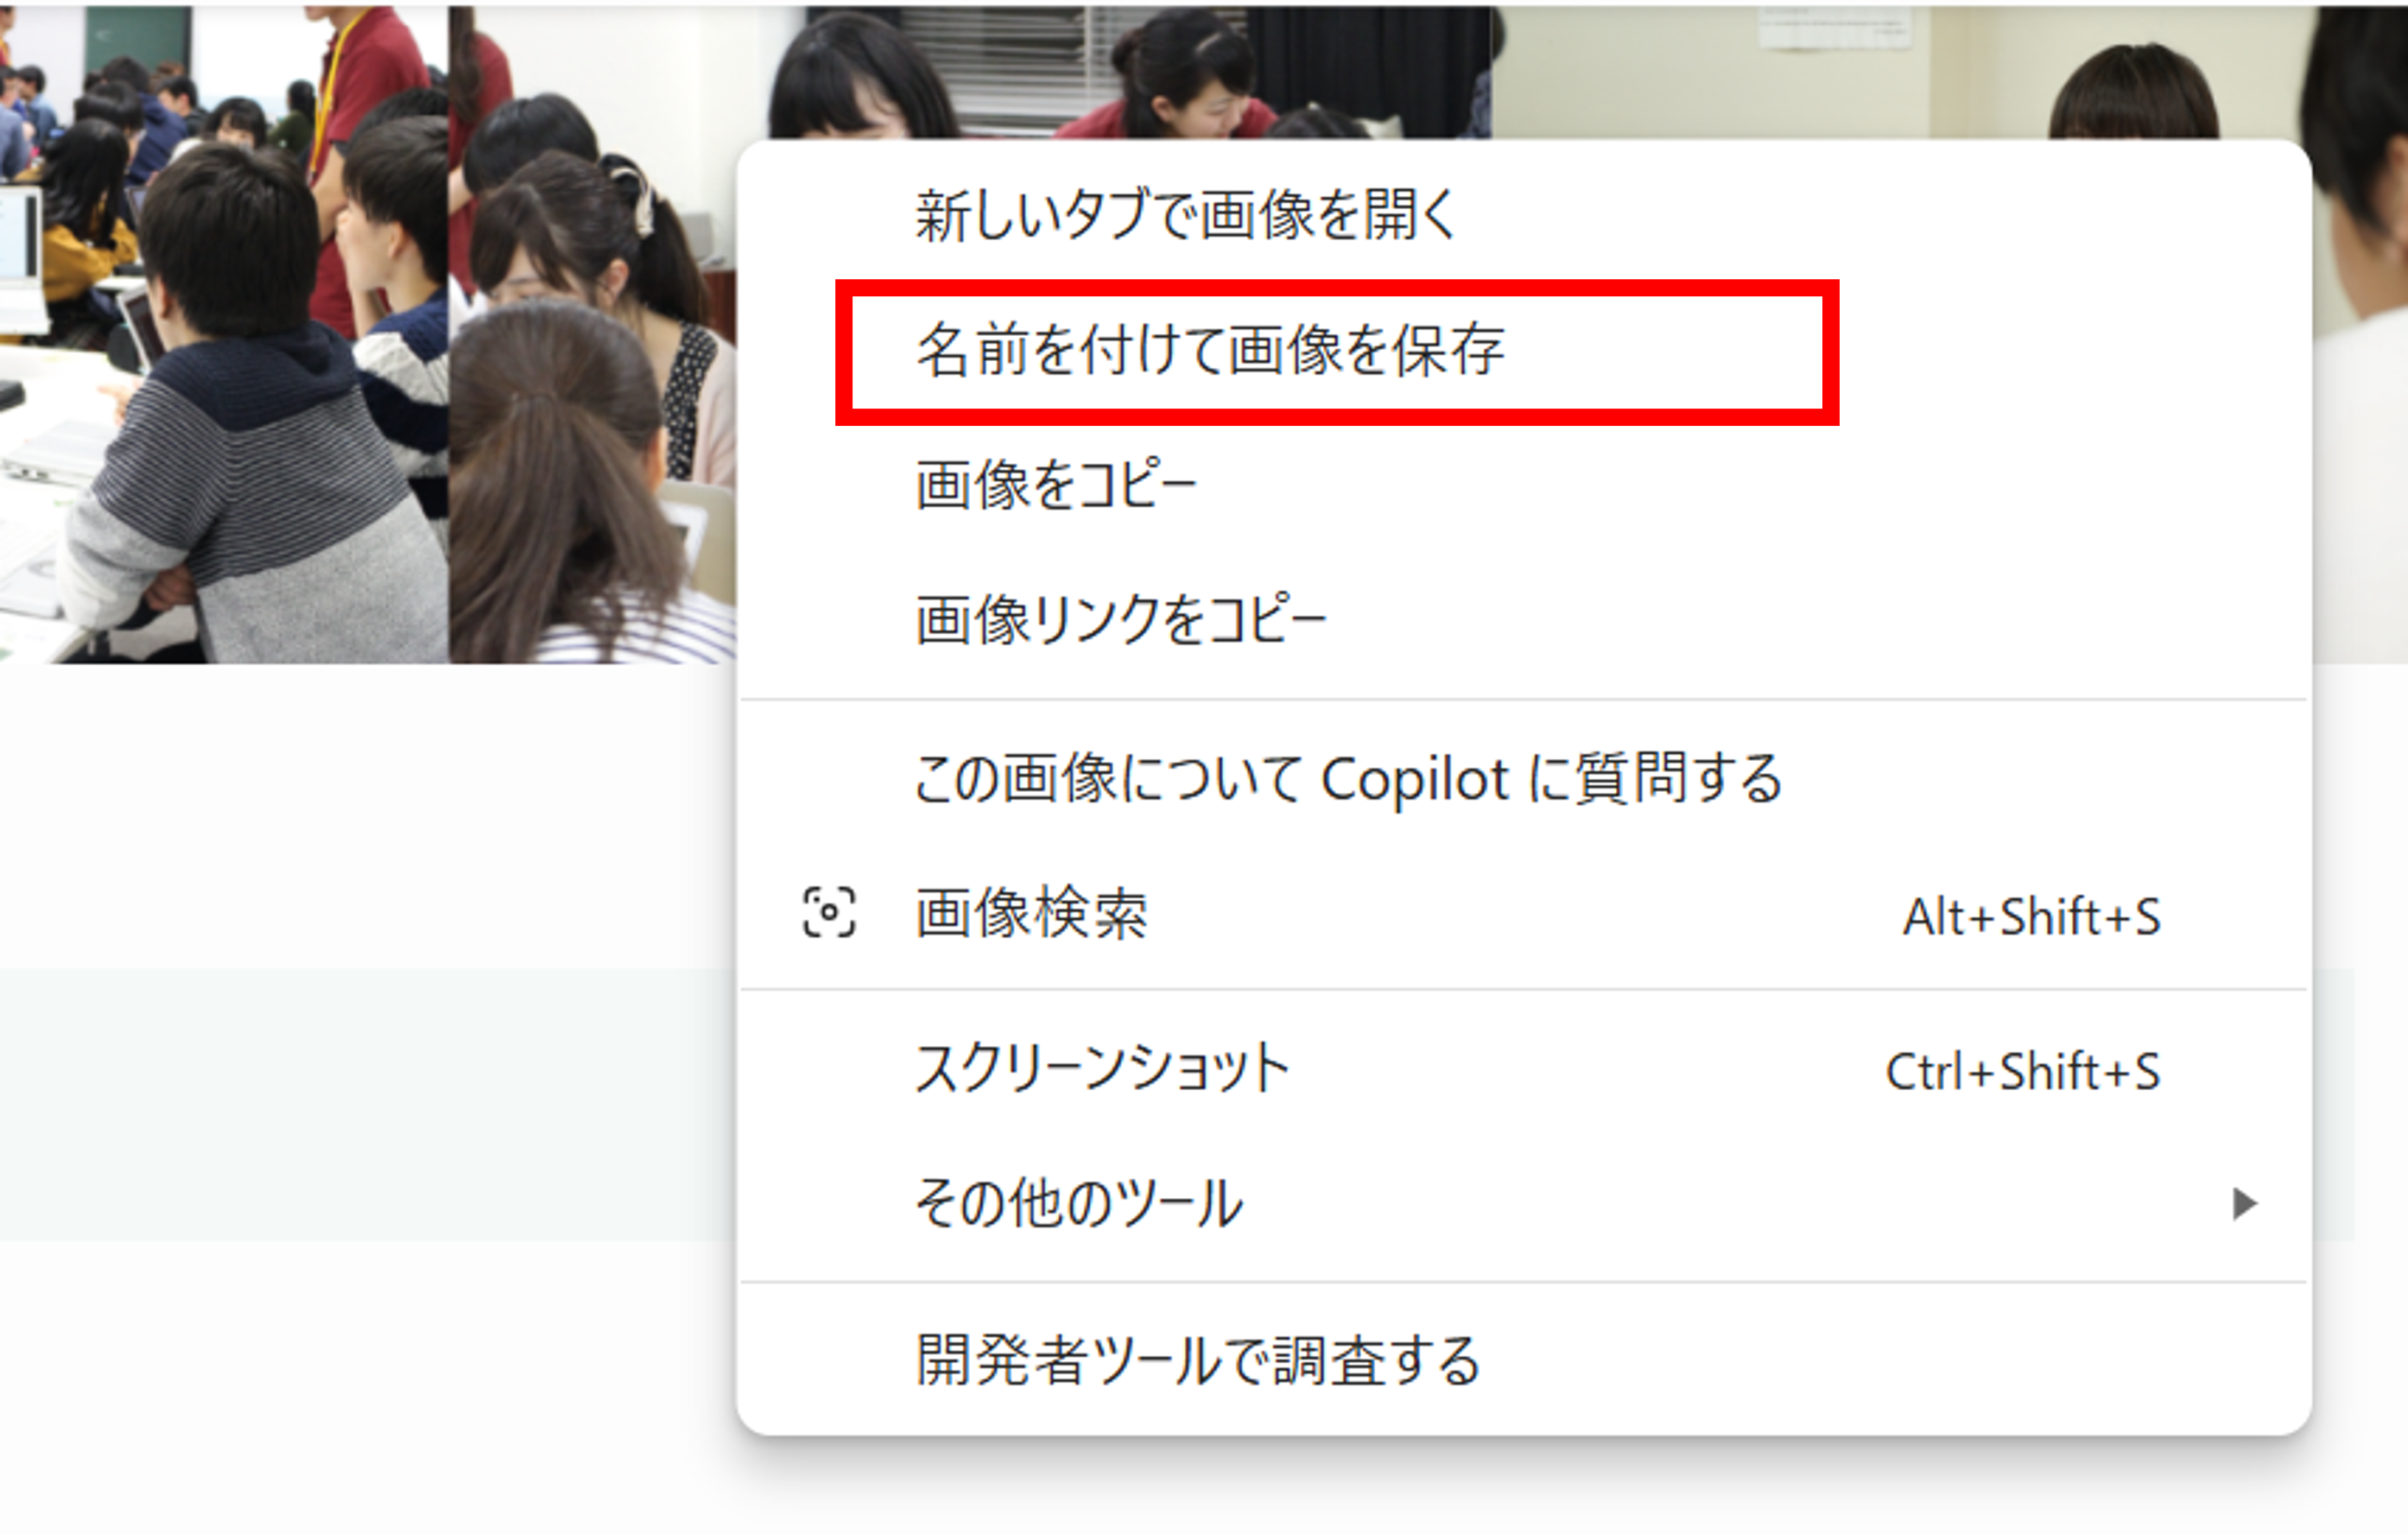The width and height of the screenshot is (2408, 1534).
Task: Choose 名前を付けて画像を保存 in context menu
Action: 1210,351
